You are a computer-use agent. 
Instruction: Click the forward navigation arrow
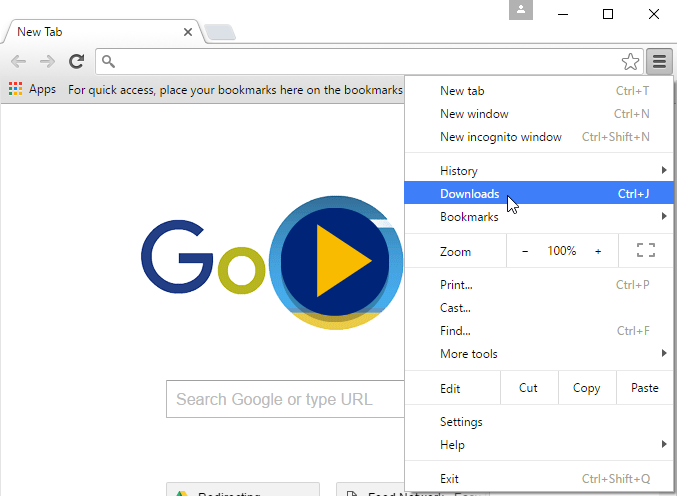click(x=47, y=62)
